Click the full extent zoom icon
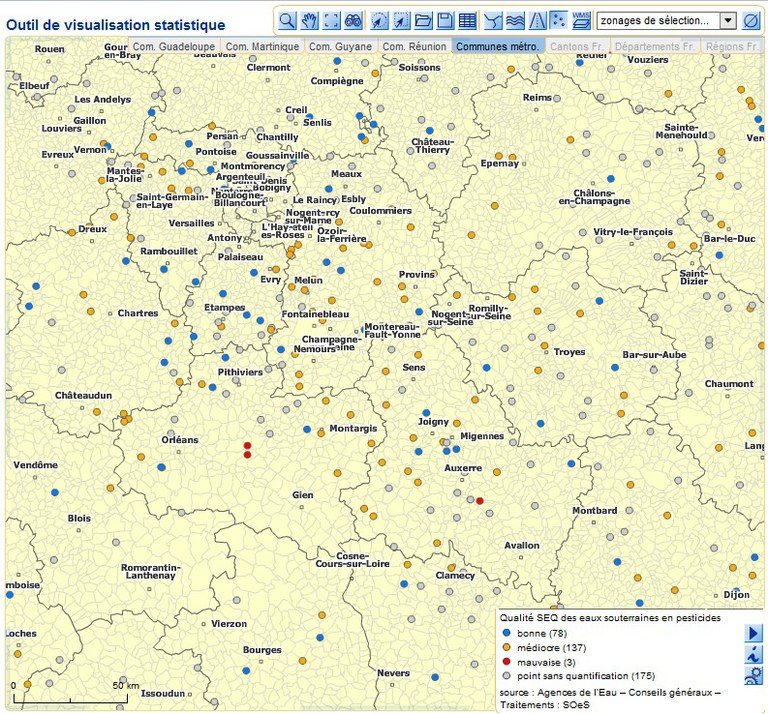The image size is (768, 714). (x=331, y=20)
